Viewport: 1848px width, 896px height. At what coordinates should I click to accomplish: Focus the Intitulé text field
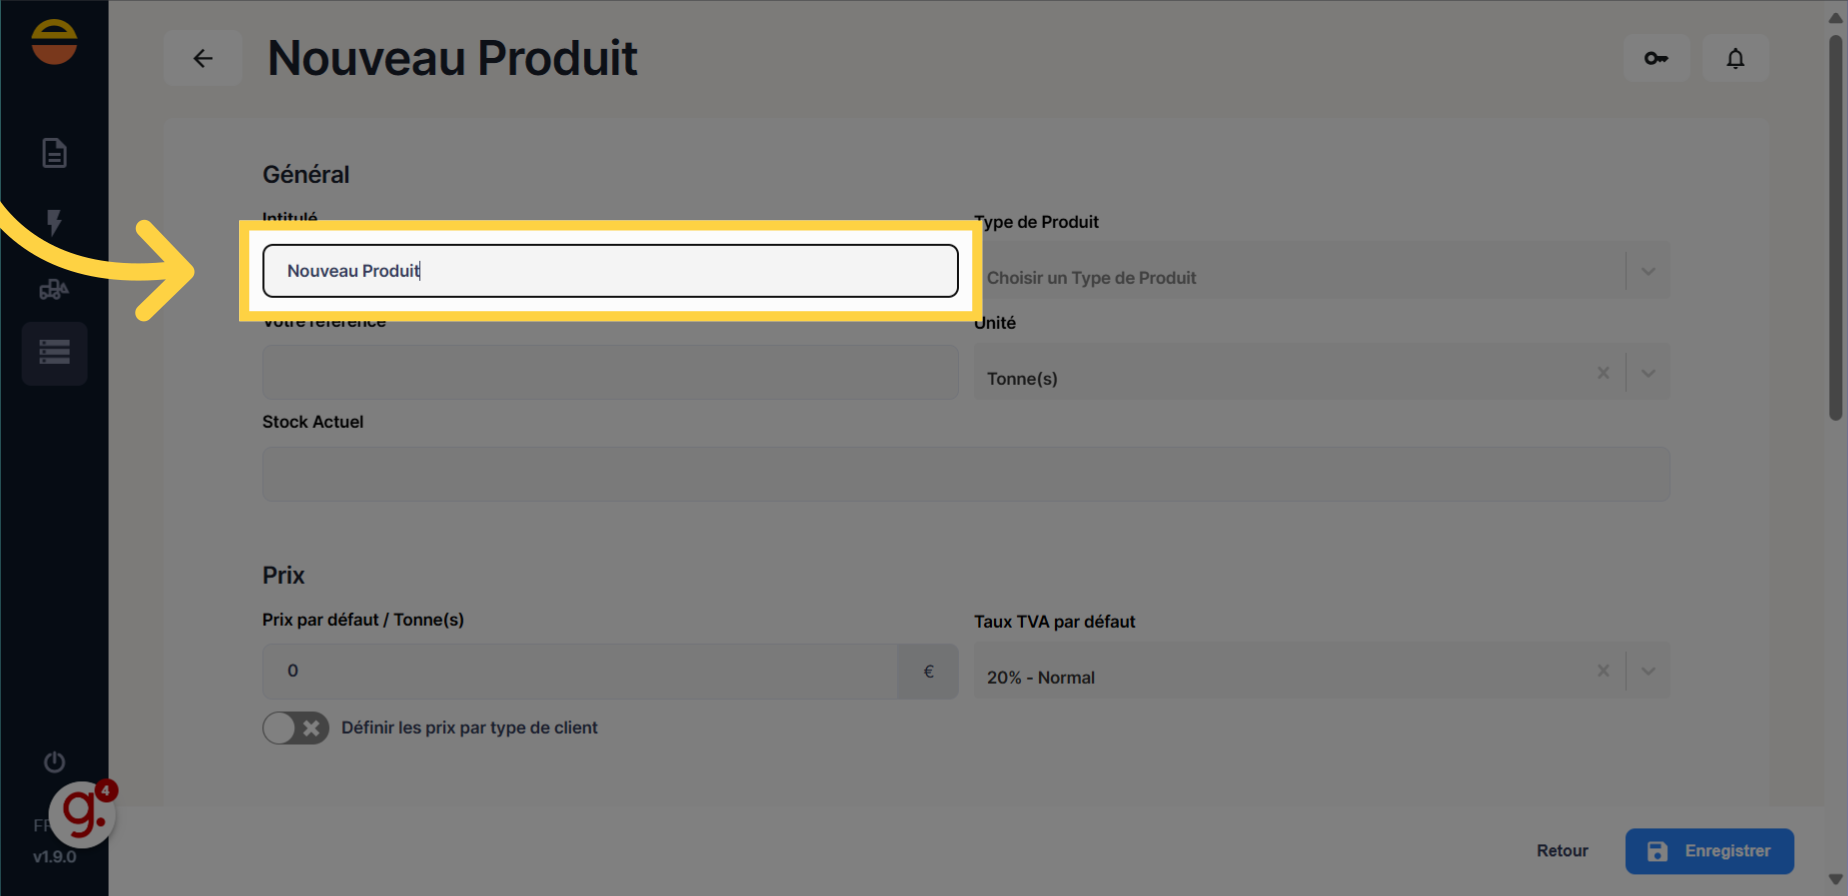point(610,271)
